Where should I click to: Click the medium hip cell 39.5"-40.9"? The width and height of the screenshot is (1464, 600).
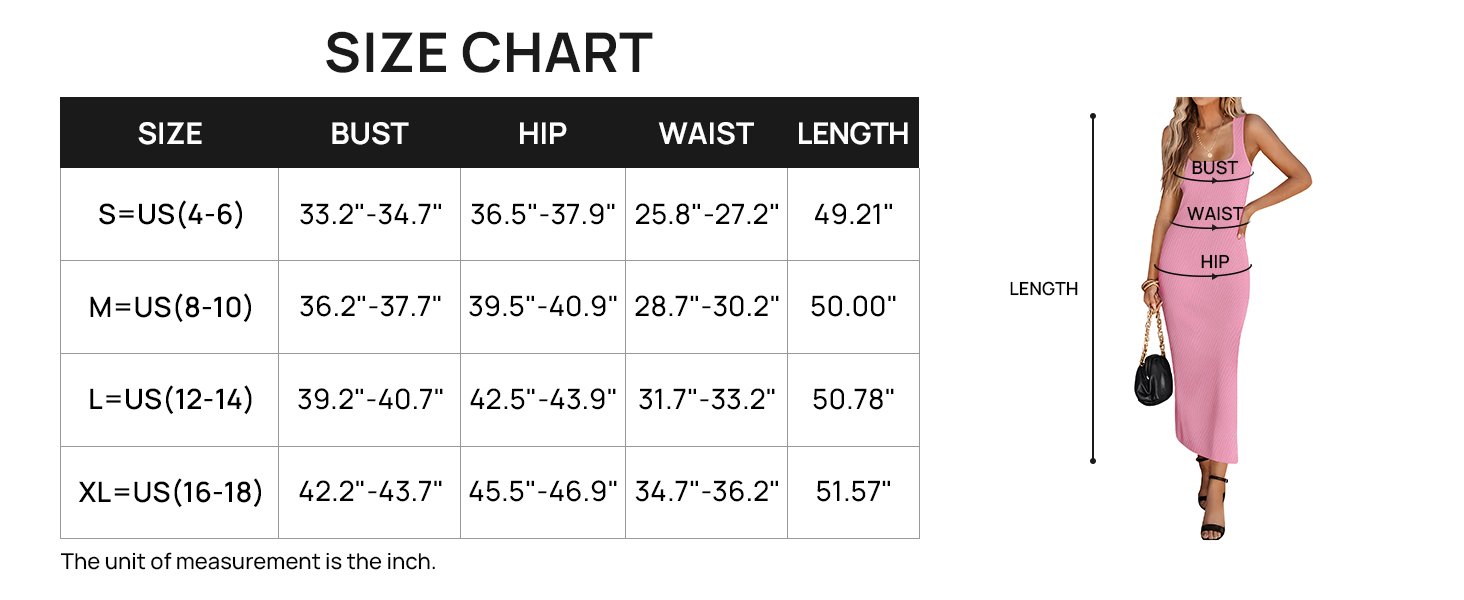click(543, 307)
